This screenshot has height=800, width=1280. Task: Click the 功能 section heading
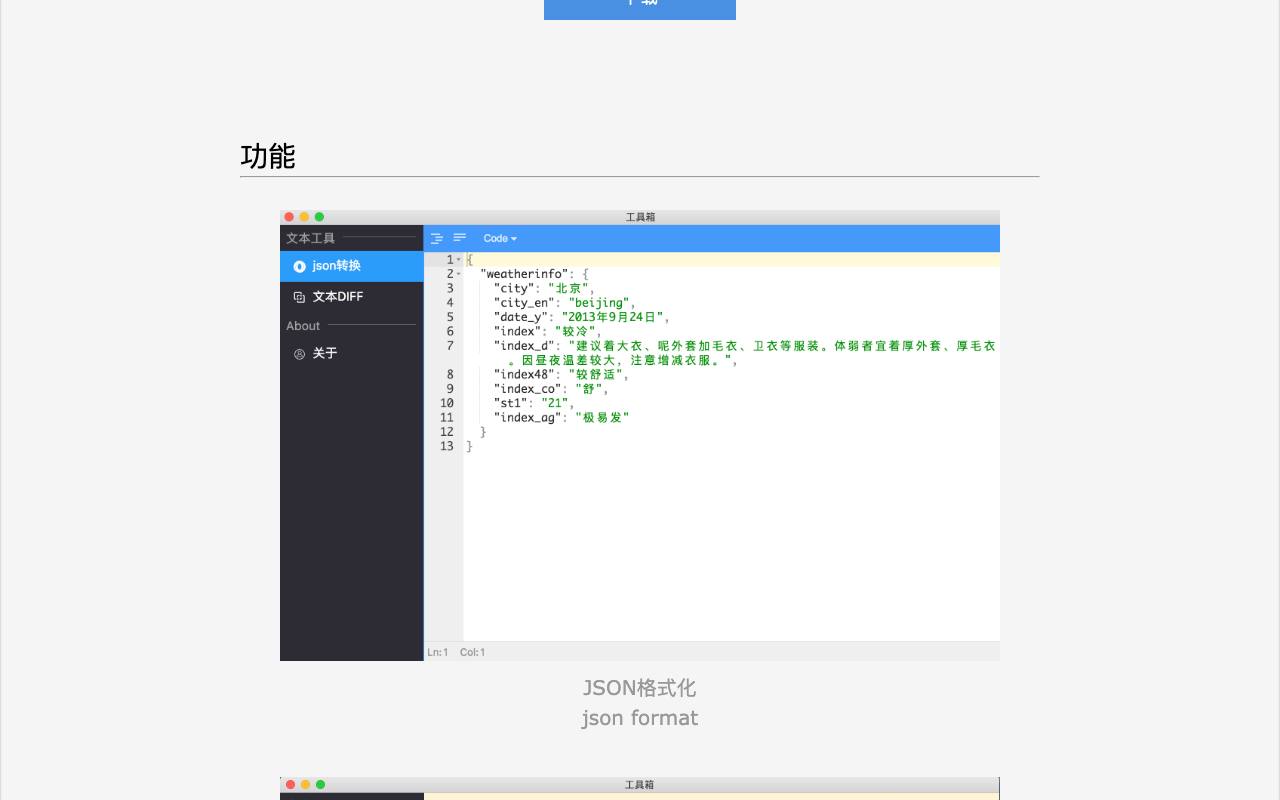(268, 156)
